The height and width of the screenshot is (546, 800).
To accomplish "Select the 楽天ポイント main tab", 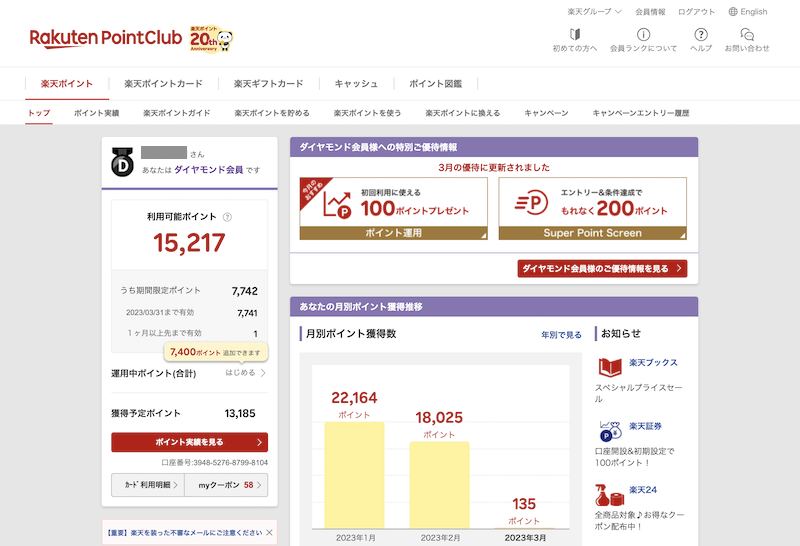I will (67, 84).
